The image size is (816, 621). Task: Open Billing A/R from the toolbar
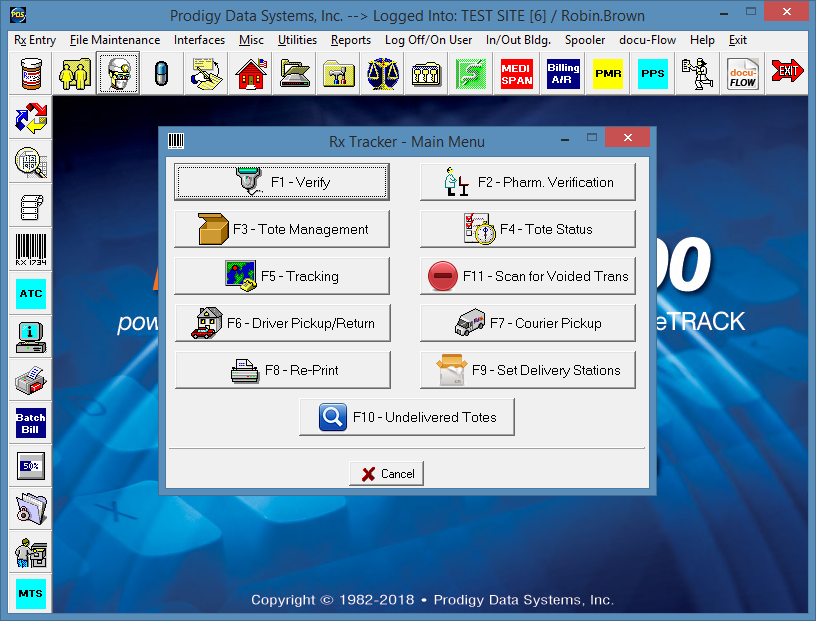coord(563,75)
